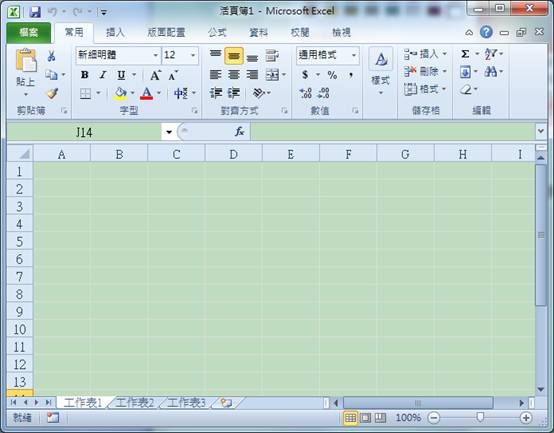Click the Clear eraser icon
Screen dimensions: 554x433
point(466,90)
